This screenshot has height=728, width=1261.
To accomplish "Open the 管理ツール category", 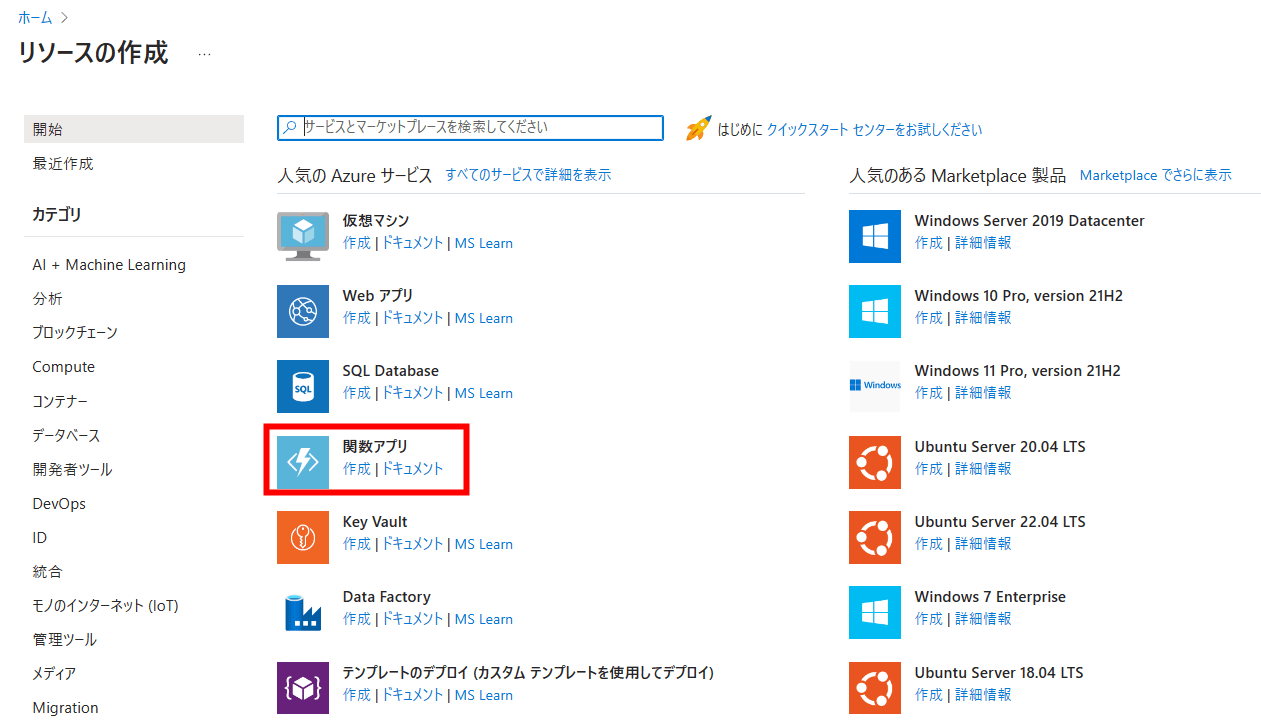I will click(x=65, y=640).
